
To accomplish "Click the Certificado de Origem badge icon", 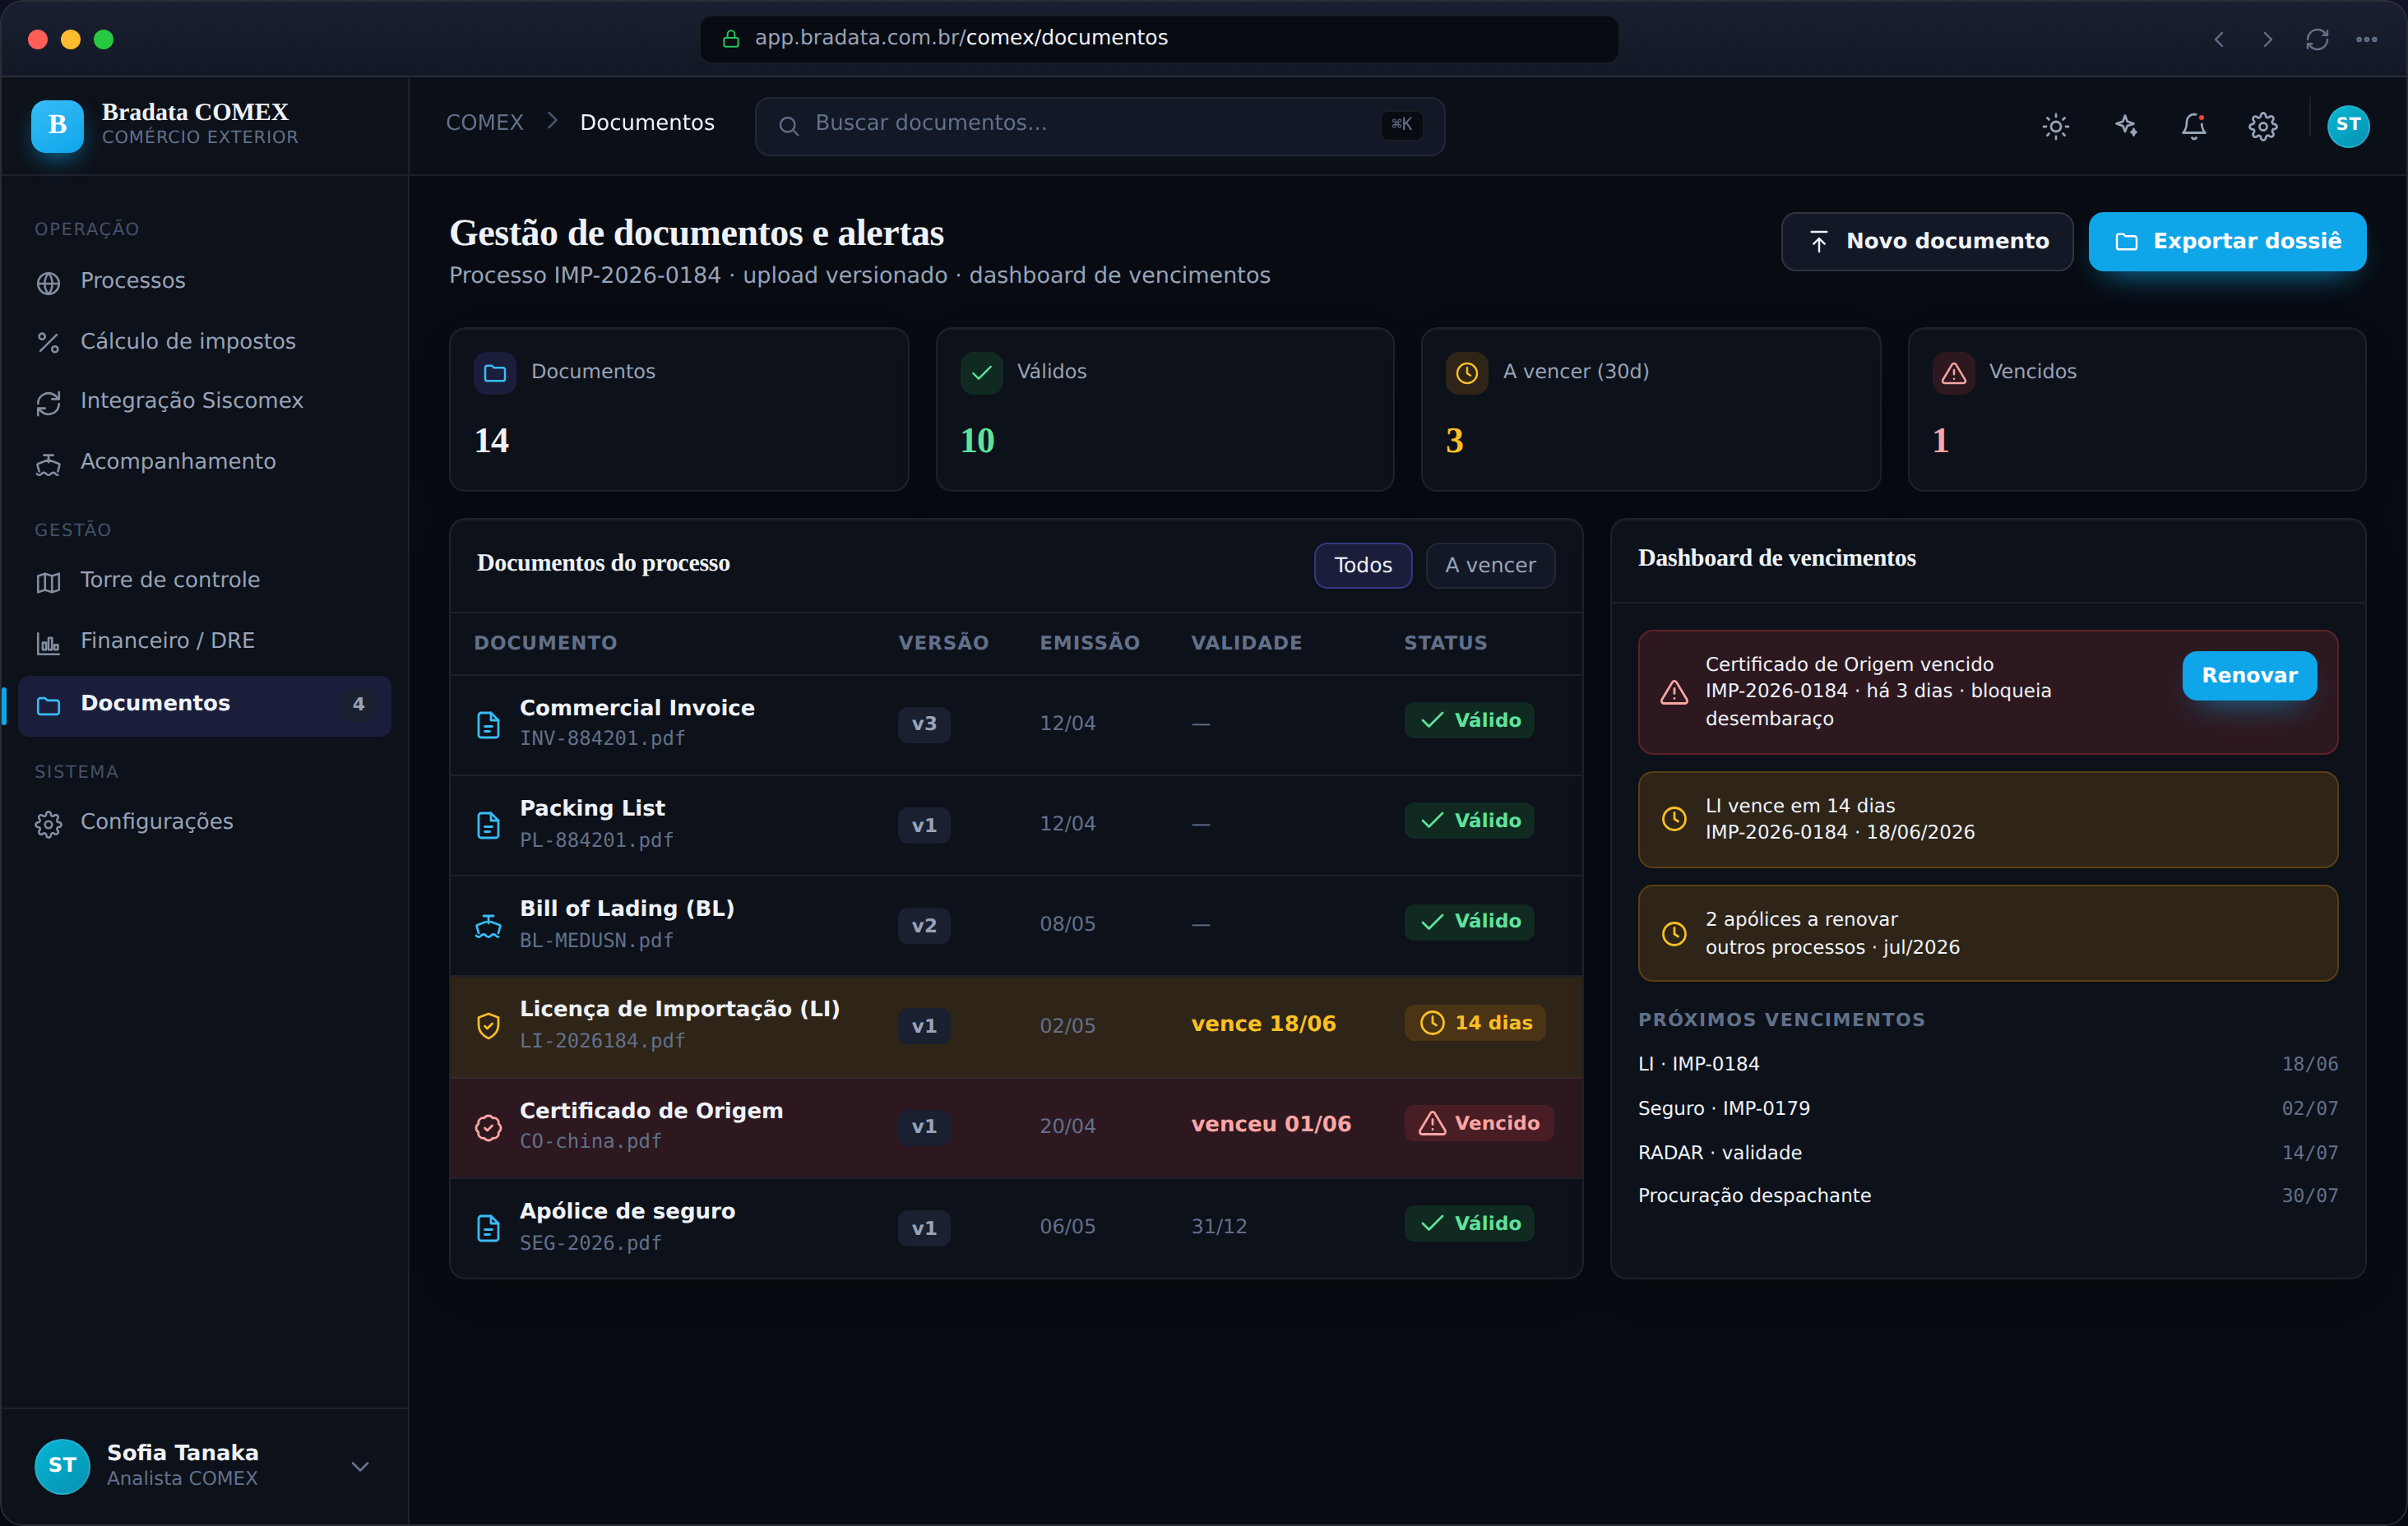I will coord(488,1127).
